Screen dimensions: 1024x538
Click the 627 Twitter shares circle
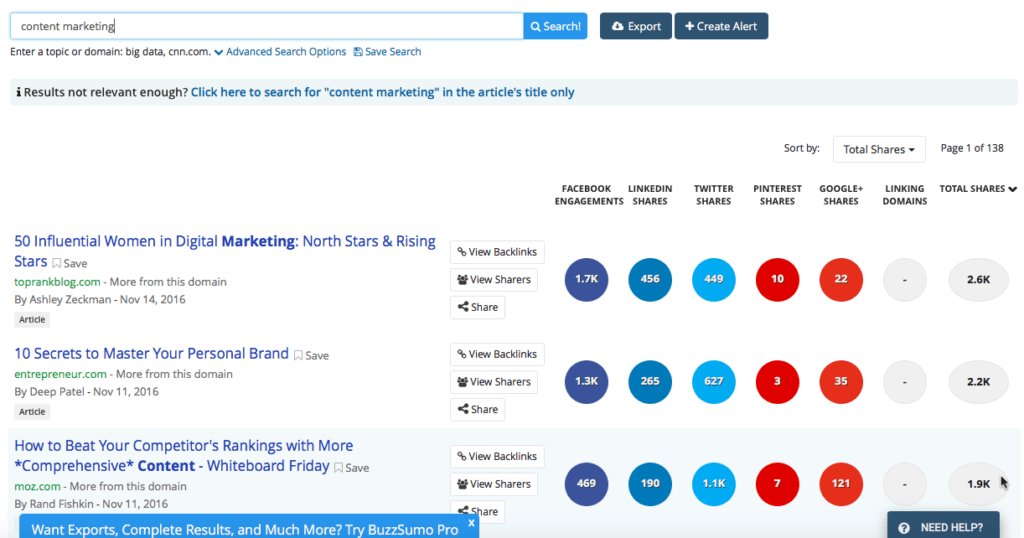click(x=714, y=382)
